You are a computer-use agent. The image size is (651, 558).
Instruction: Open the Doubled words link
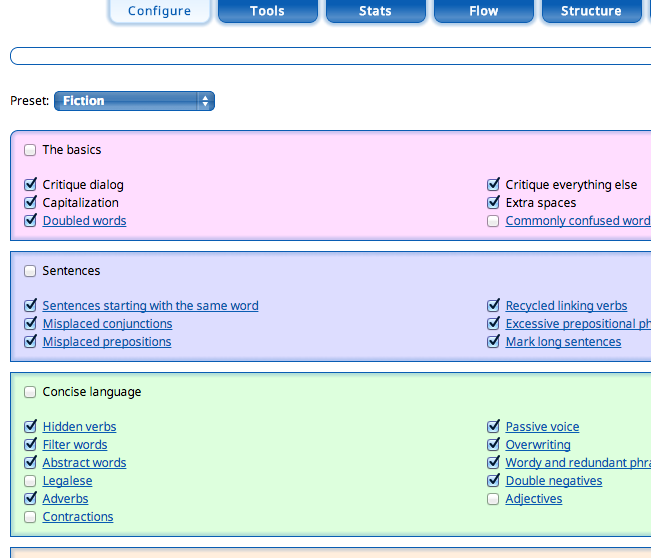point(84,221)
